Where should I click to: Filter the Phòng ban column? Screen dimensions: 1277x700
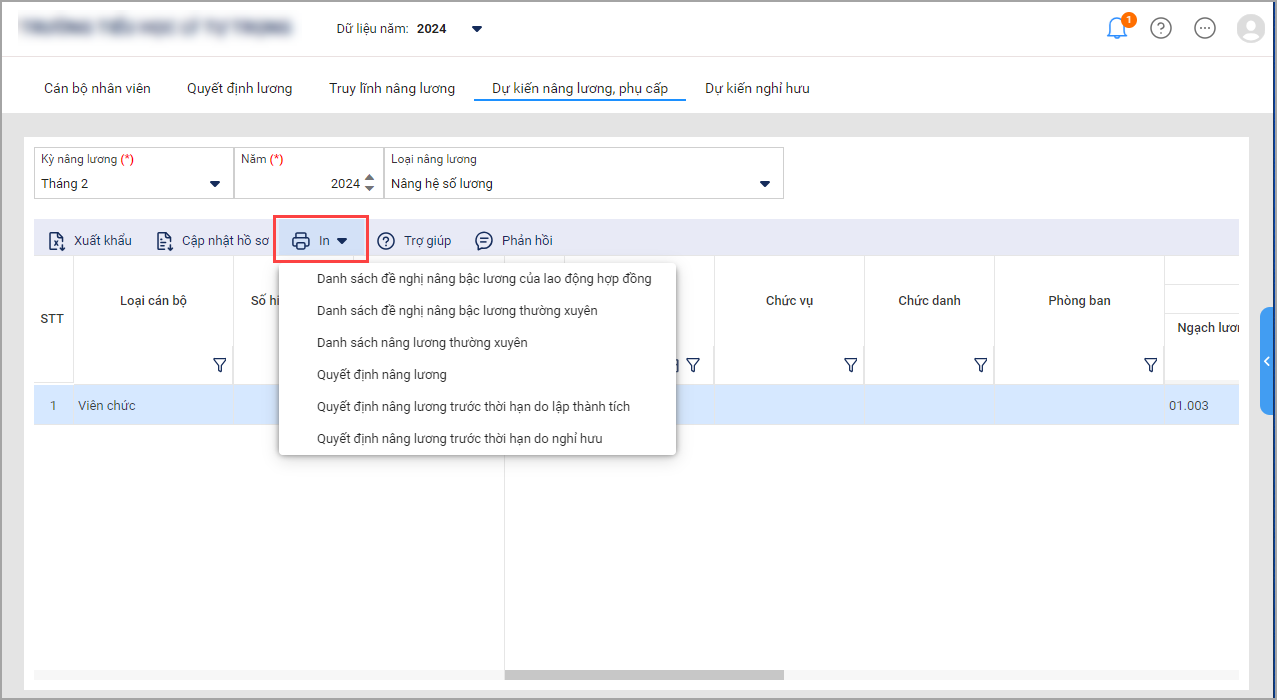tap(1150, 365)
